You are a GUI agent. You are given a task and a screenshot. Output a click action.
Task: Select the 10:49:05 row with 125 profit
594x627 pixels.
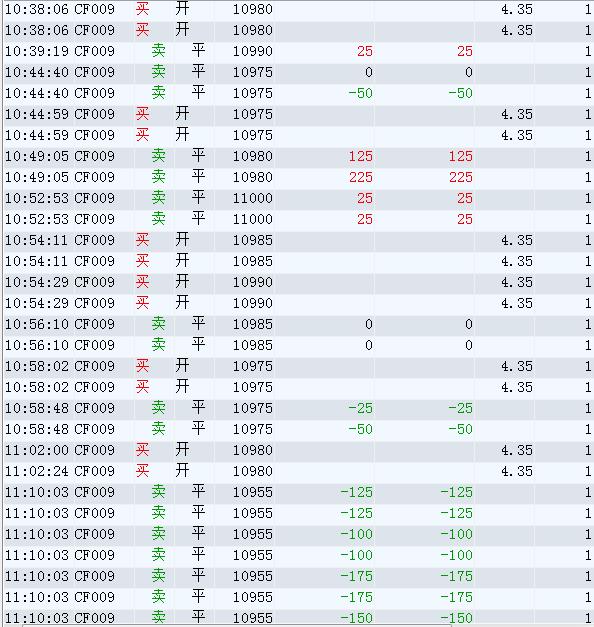(298, 156)
